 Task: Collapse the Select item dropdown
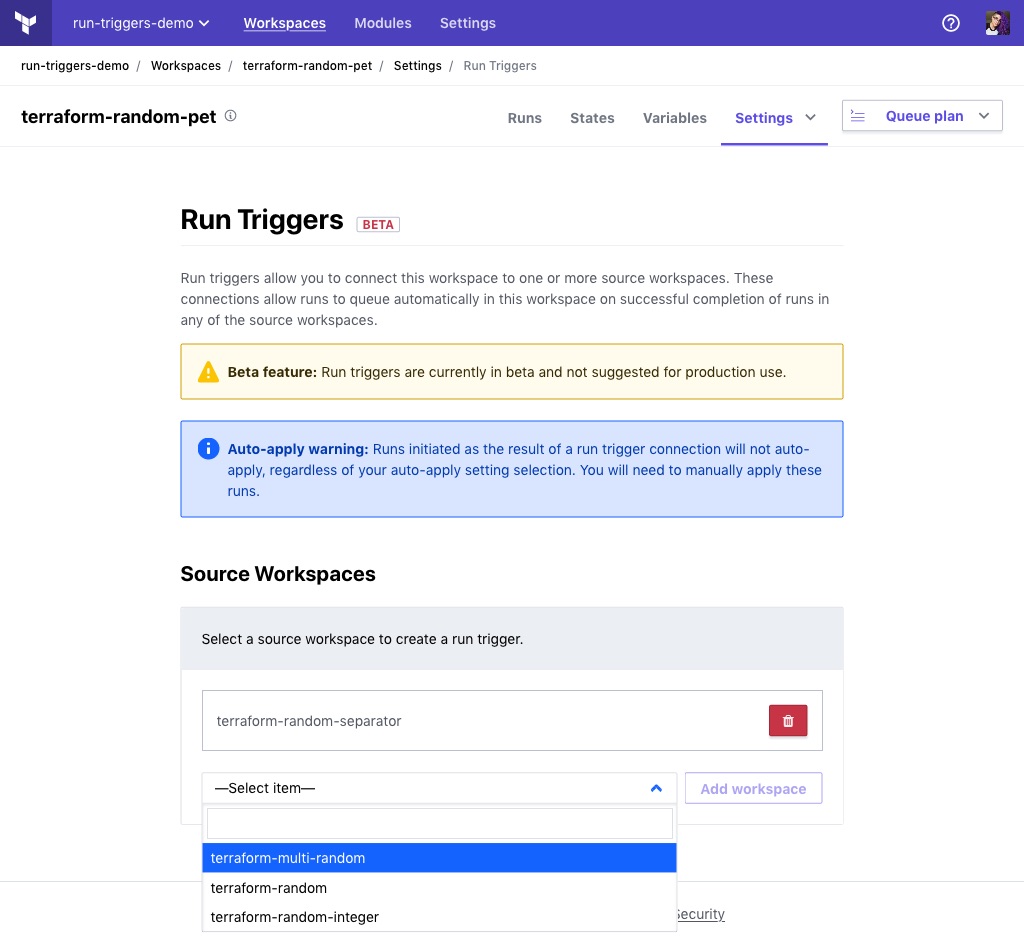tap(656, 788)
